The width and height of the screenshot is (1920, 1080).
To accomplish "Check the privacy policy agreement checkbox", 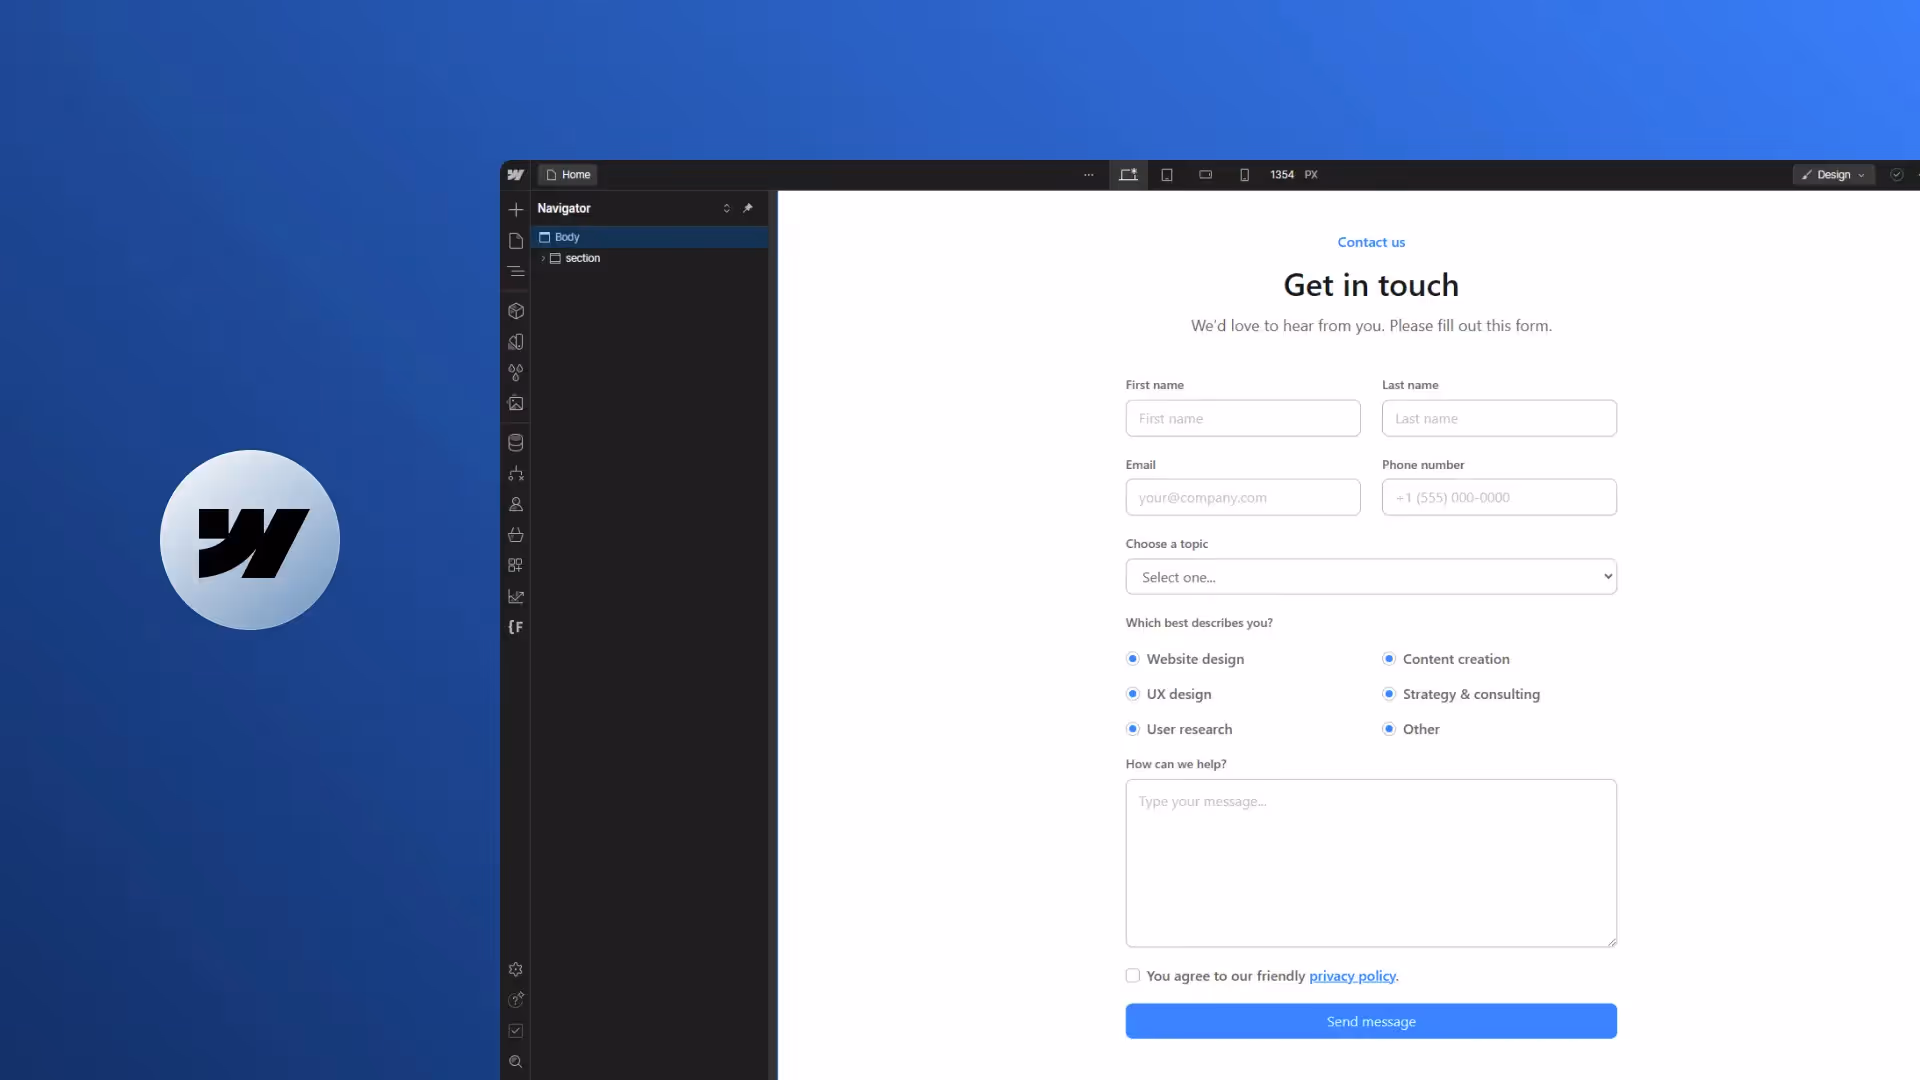I will (1133, 976).
